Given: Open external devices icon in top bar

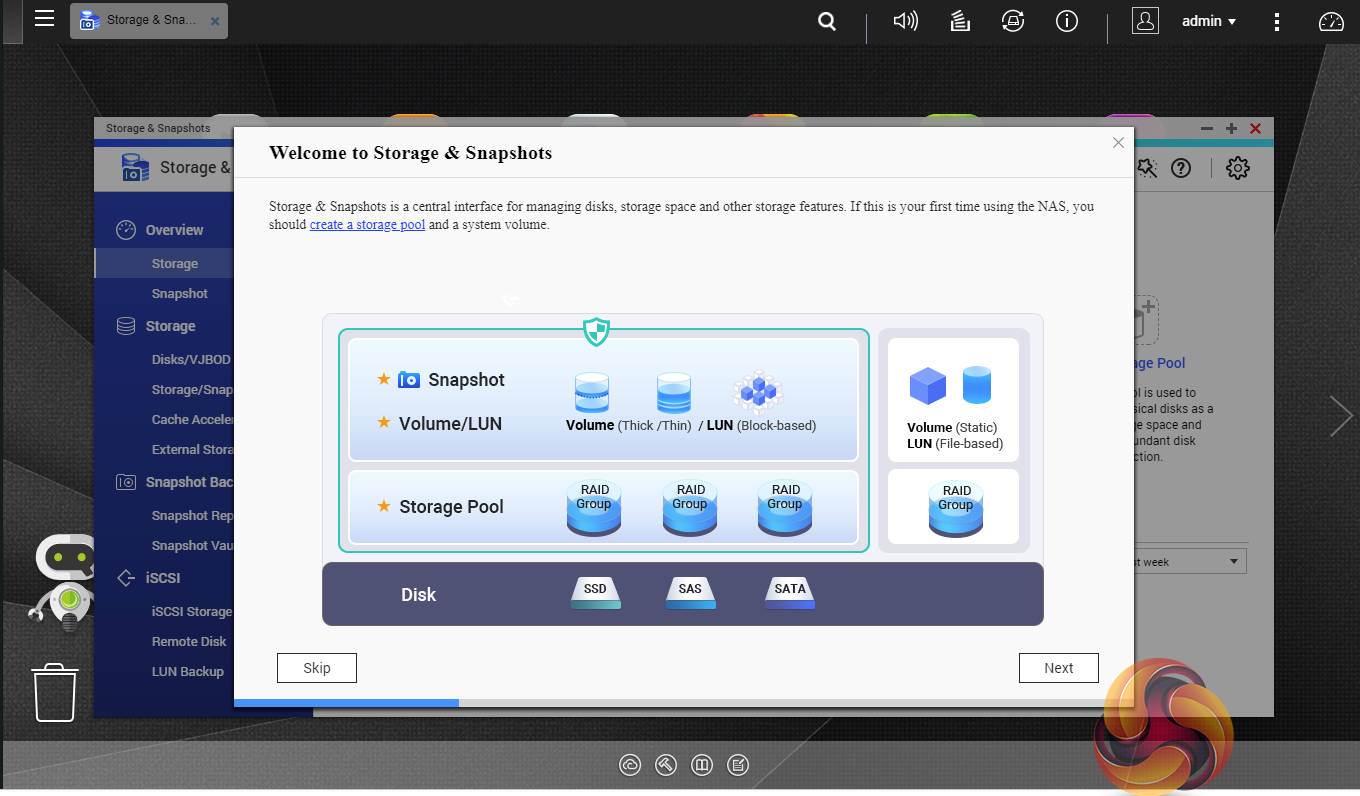Looking at the screenshot, I should click(x=1013, y=21).
